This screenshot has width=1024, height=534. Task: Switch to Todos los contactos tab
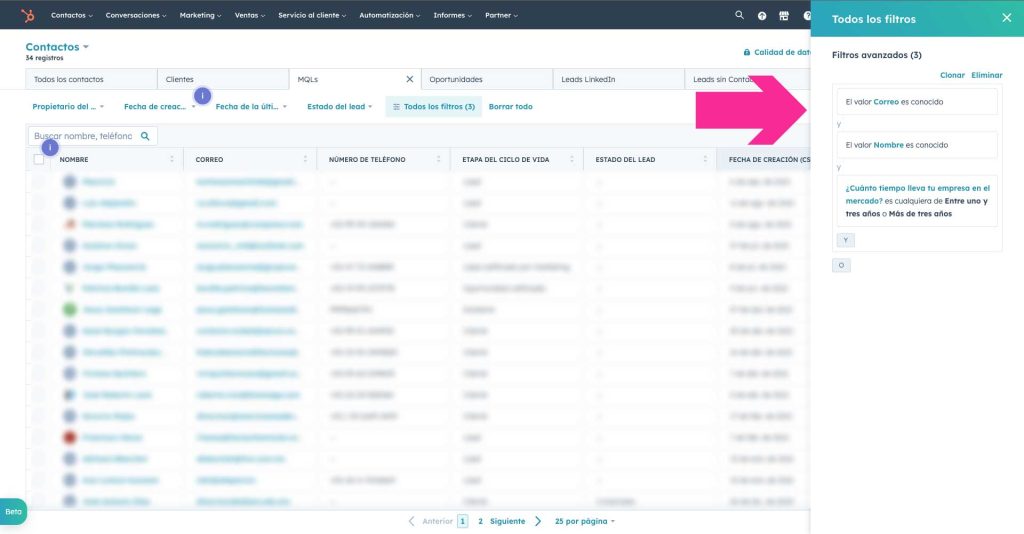click(91, 79)
